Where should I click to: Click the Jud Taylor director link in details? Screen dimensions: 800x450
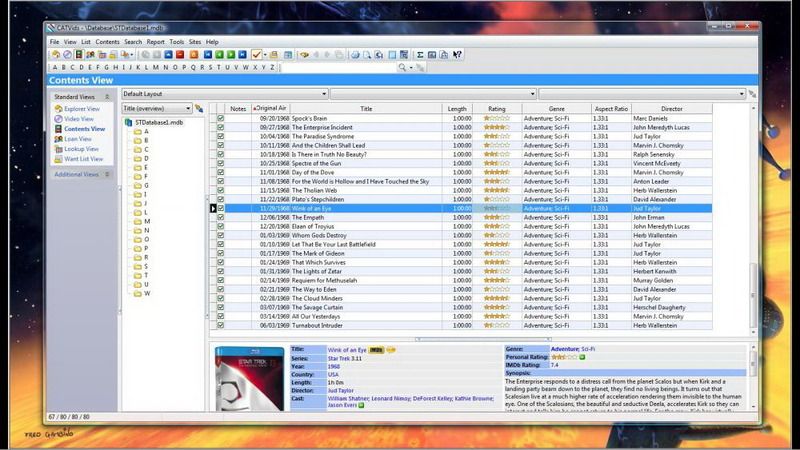point(340,390)
